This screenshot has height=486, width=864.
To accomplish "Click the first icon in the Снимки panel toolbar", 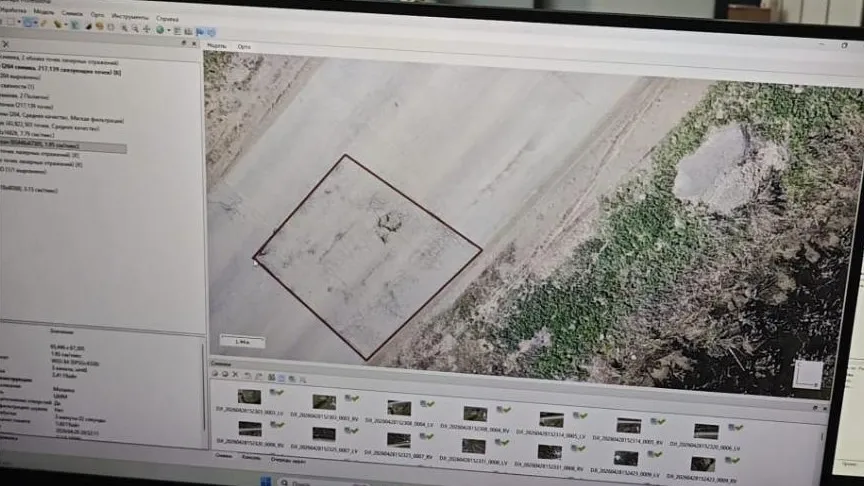I will (215, 375).
